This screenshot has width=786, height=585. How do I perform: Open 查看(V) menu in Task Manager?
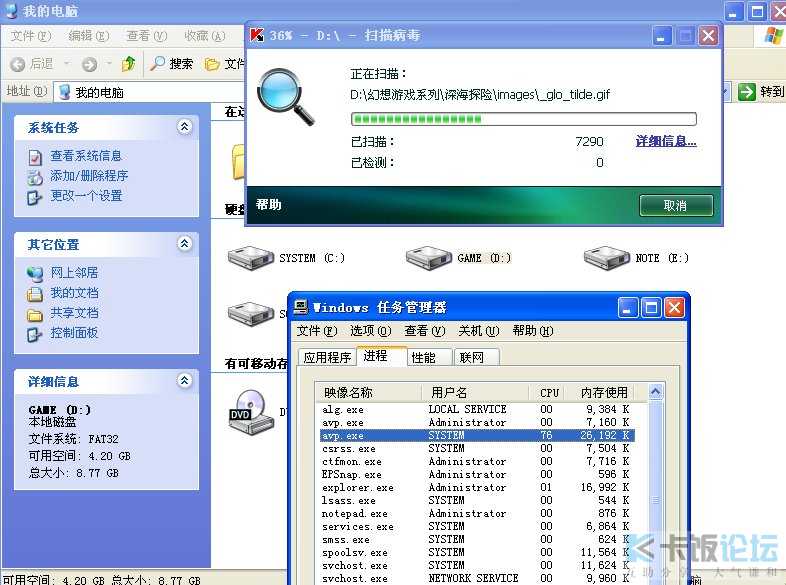(425, 331)
